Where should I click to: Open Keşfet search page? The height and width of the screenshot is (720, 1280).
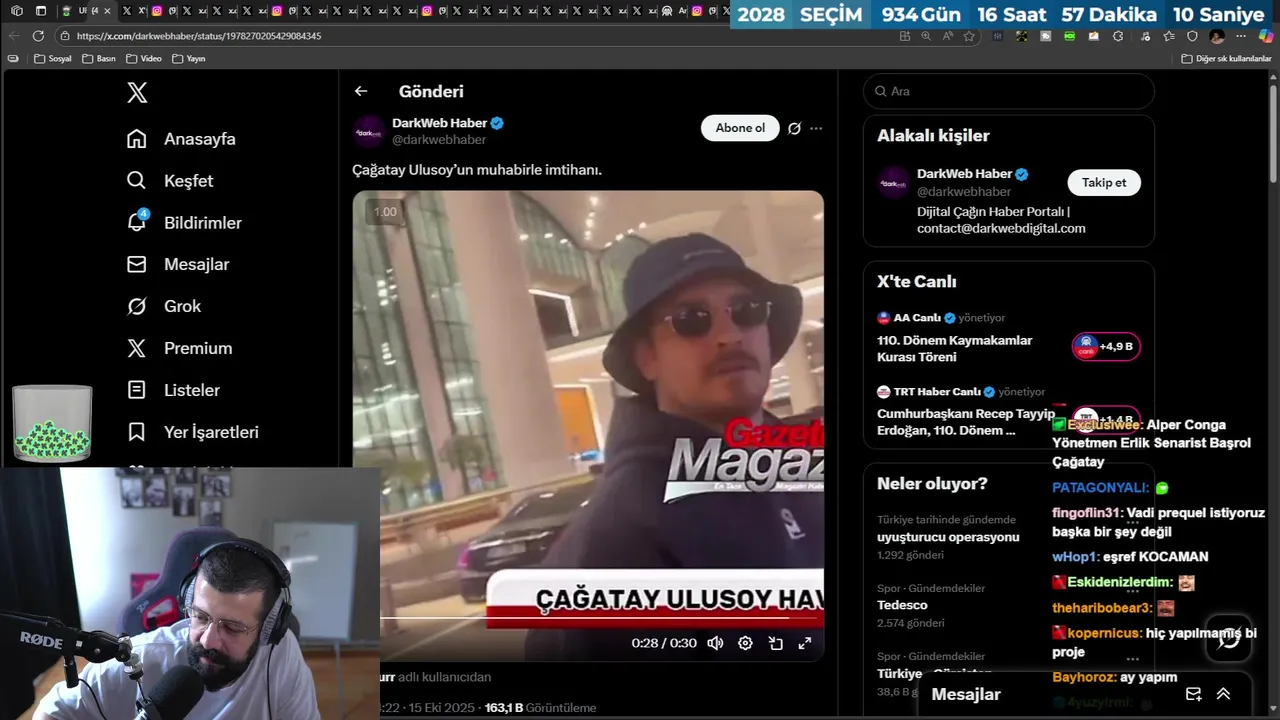coord(170,181)
